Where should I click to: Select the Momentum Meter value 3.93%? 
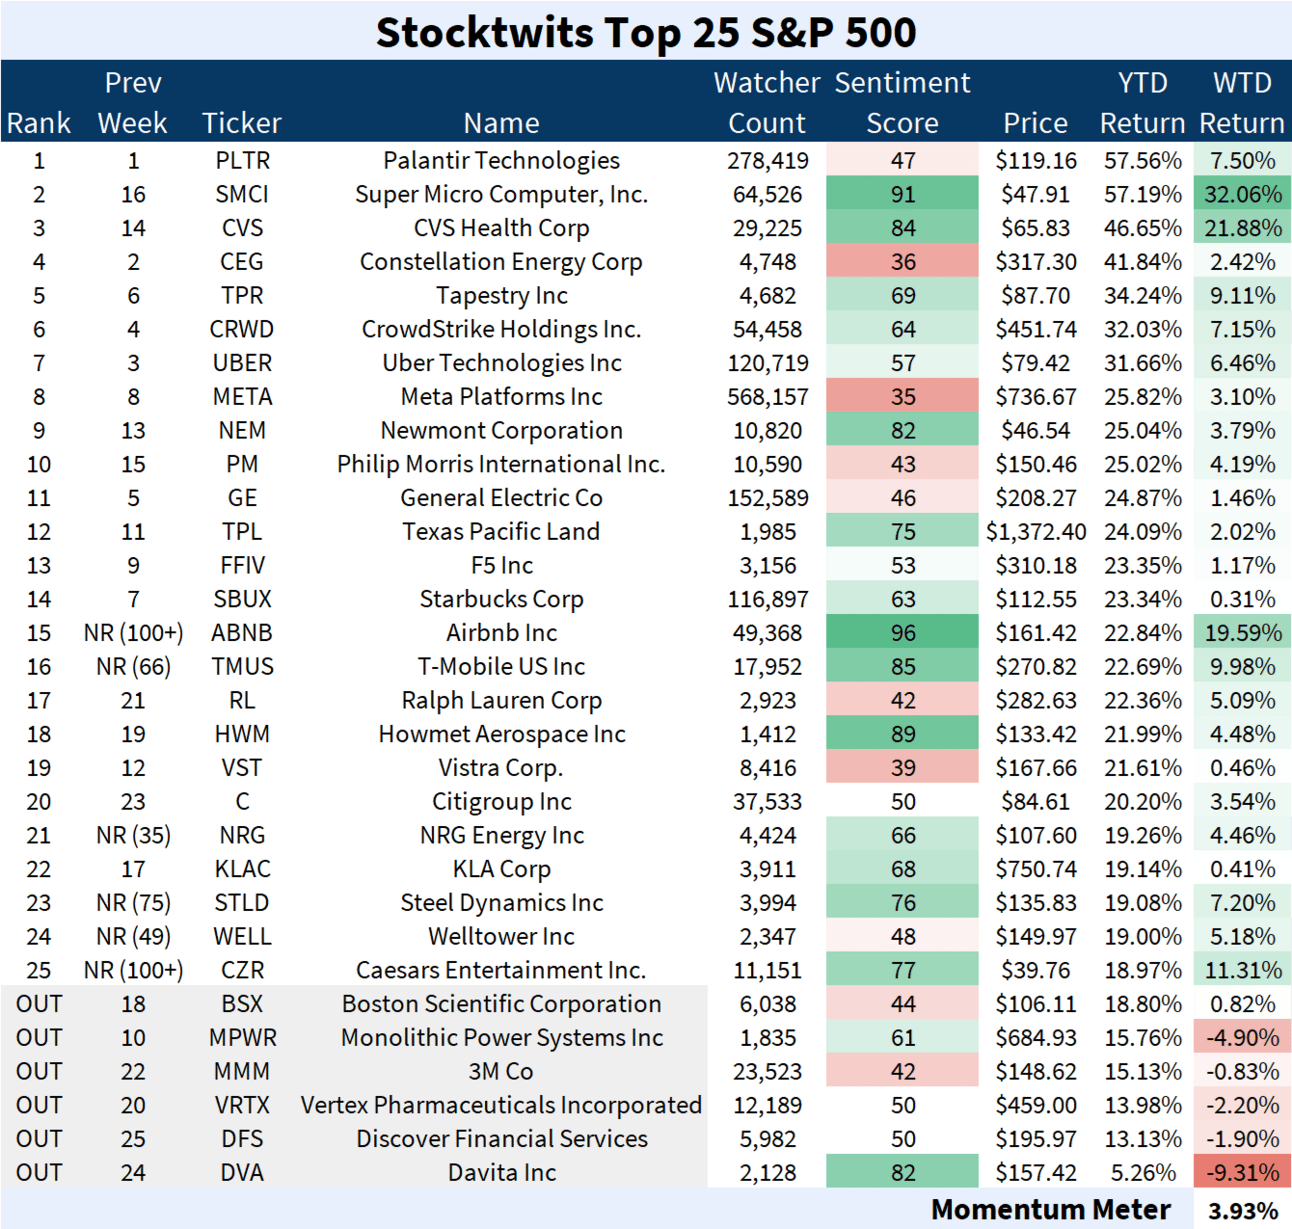[1242, 1211]
